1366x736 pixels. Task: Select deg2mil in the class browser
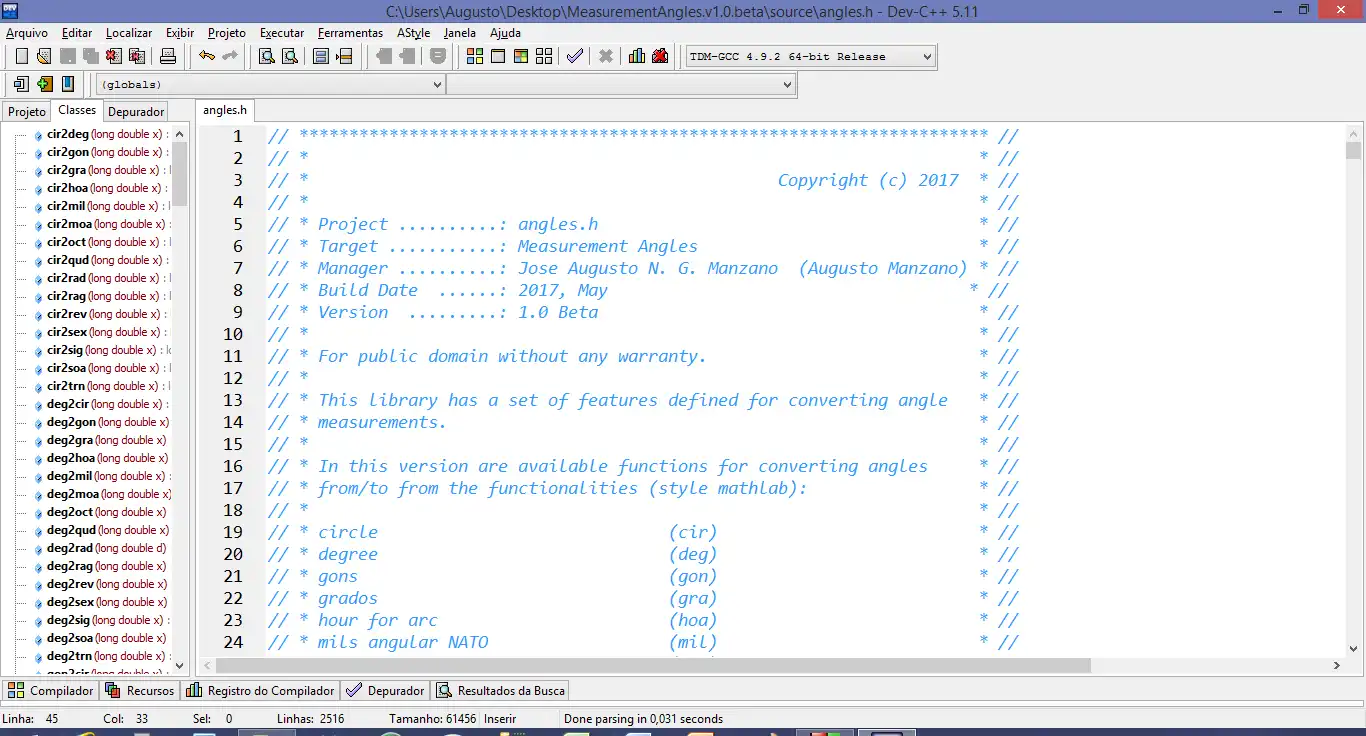point(101,476)
